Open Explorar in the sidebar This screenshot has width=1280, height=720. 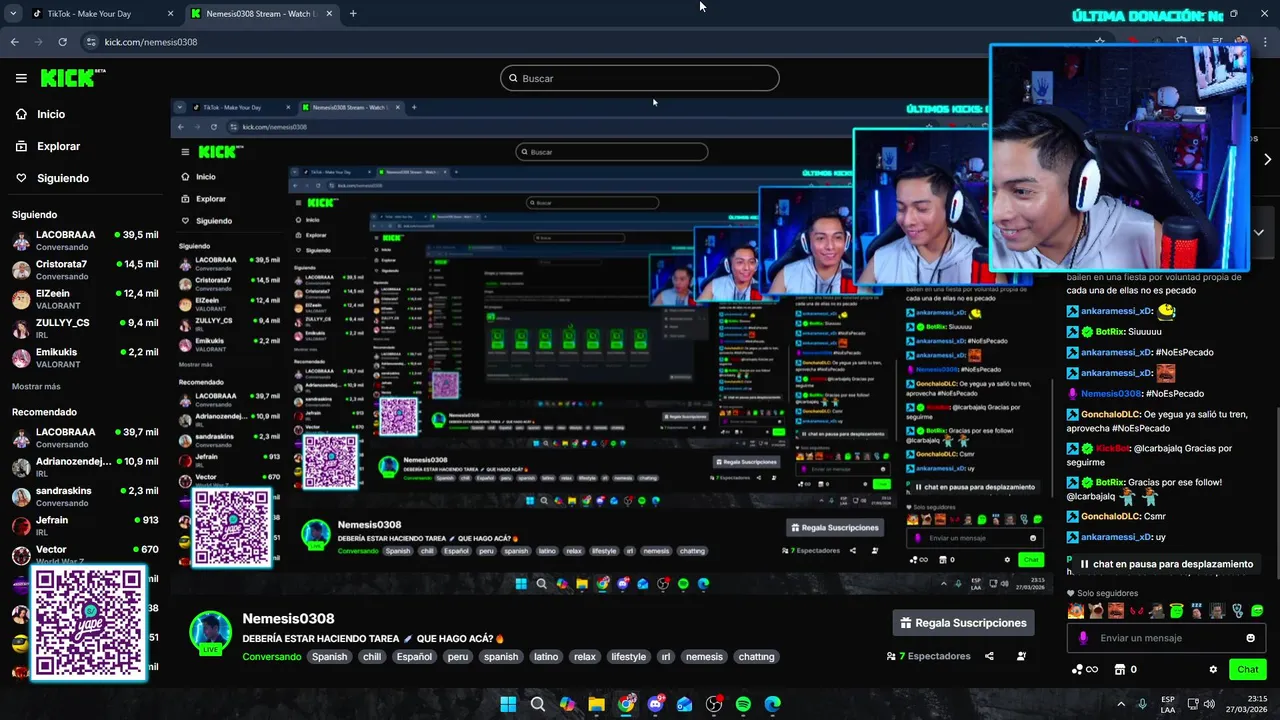(x=58, y=146)
